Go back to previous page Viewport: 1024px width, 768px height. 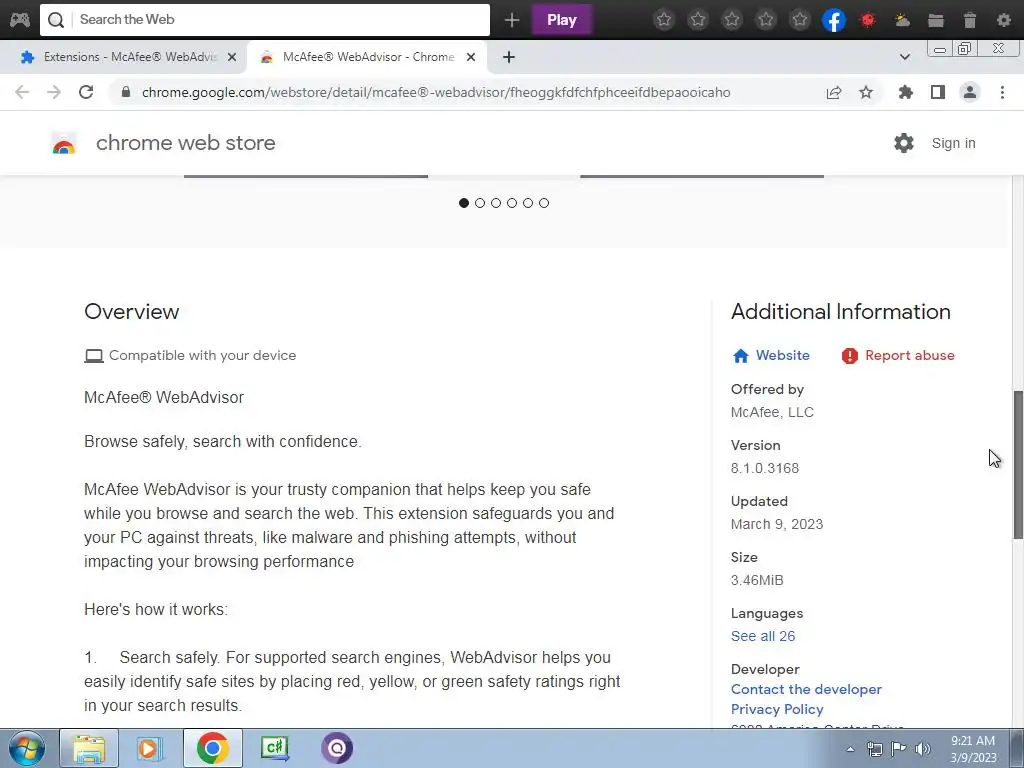[x=22, y=93]
